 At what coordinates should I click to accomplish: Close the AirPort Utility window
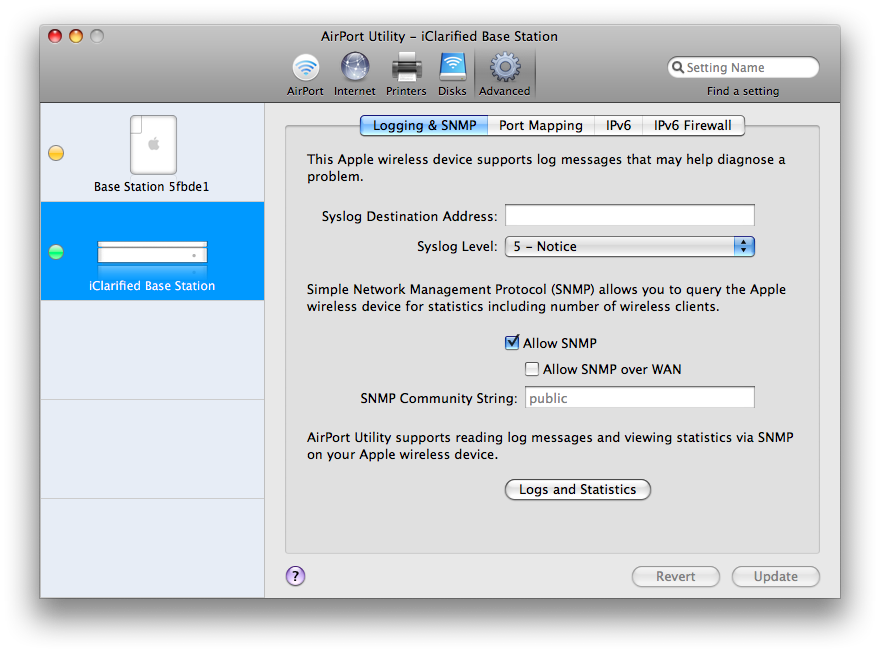pyautogui.click(x=55, y=36)
